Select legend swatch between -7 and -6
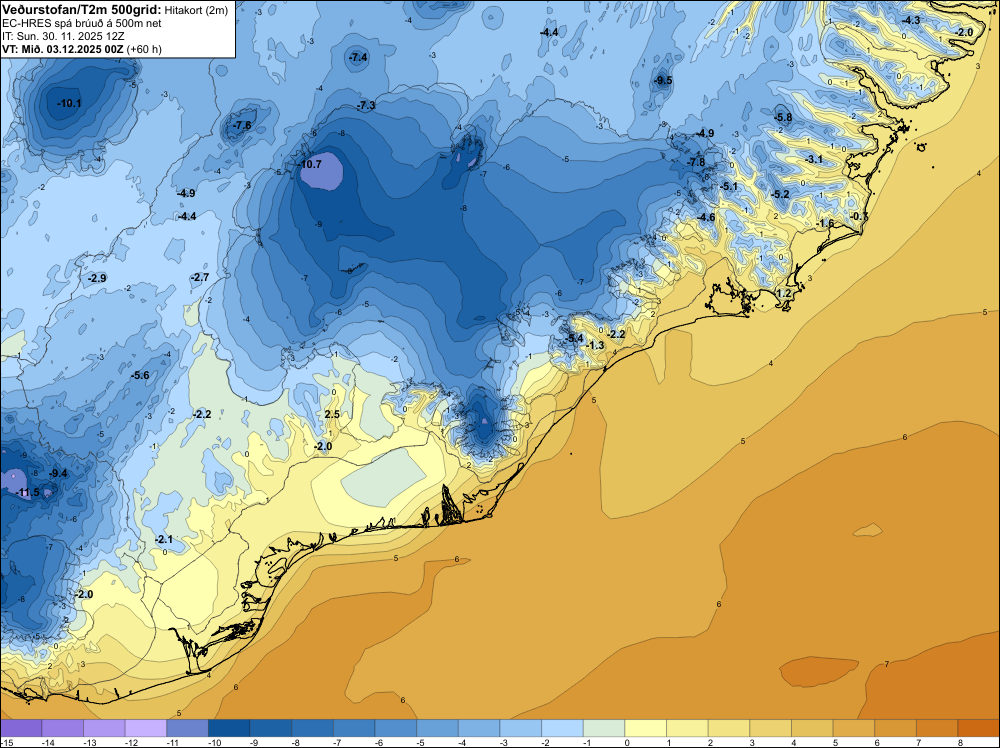 pos(354,728)
